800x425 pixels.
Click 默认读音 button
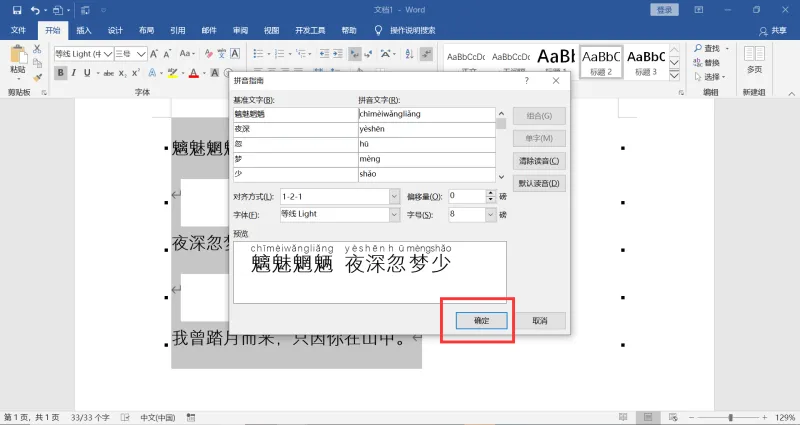coord(539,184)
